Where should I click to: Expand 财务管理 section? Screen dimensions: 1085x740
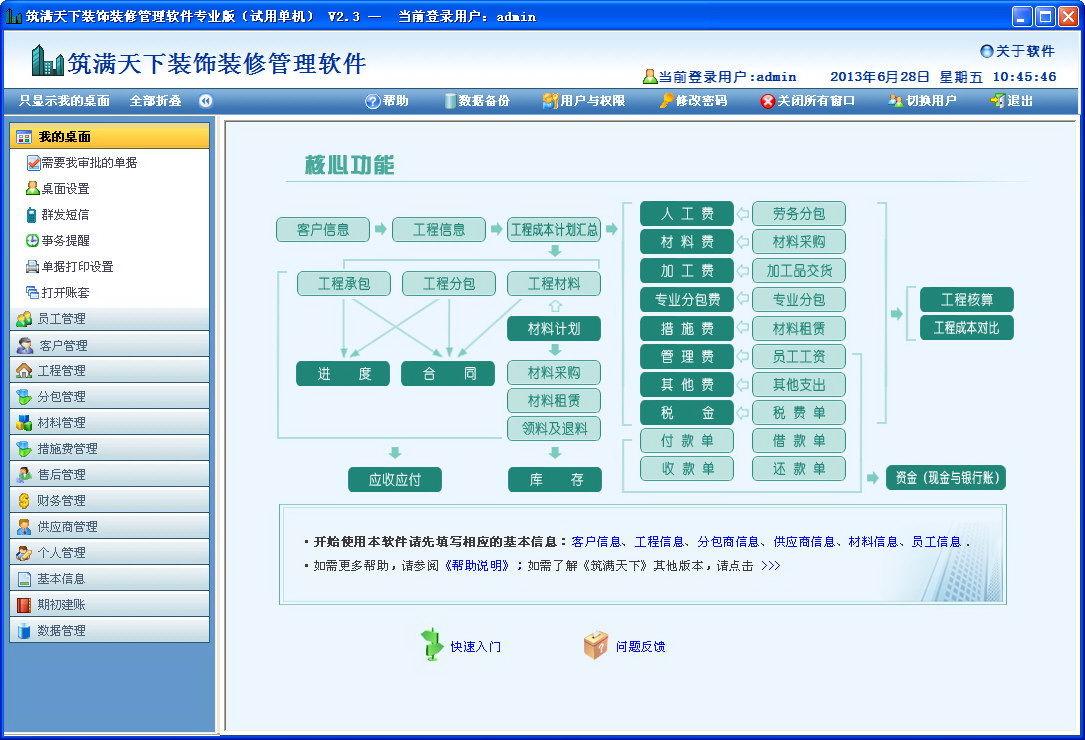[109, 500]
